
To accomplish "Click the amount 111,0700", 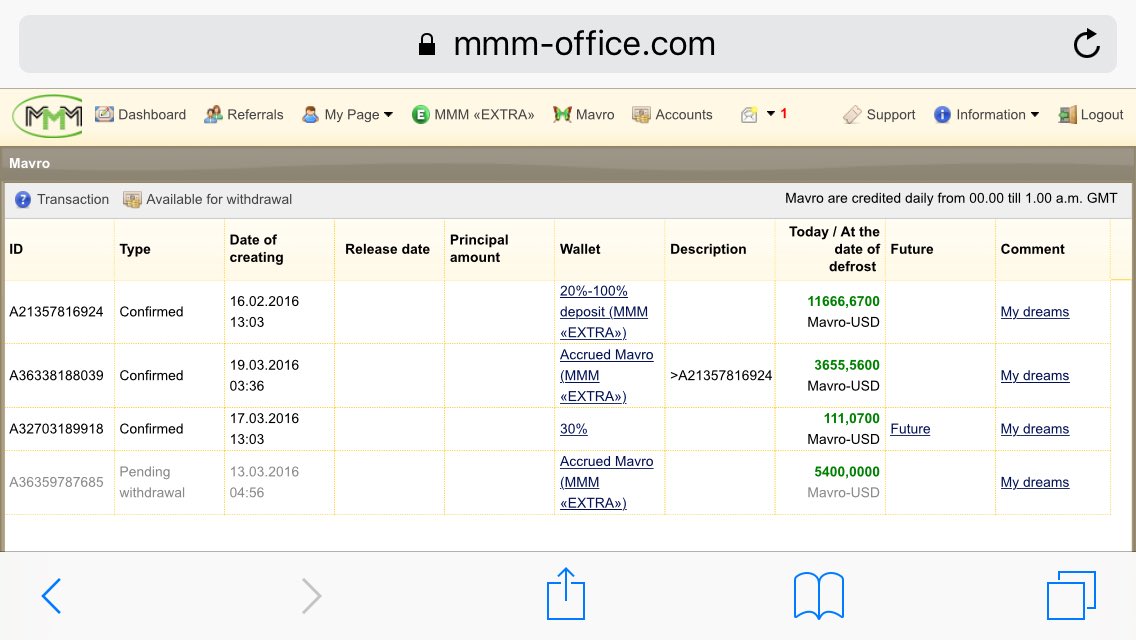I will [x=851, y=419].
